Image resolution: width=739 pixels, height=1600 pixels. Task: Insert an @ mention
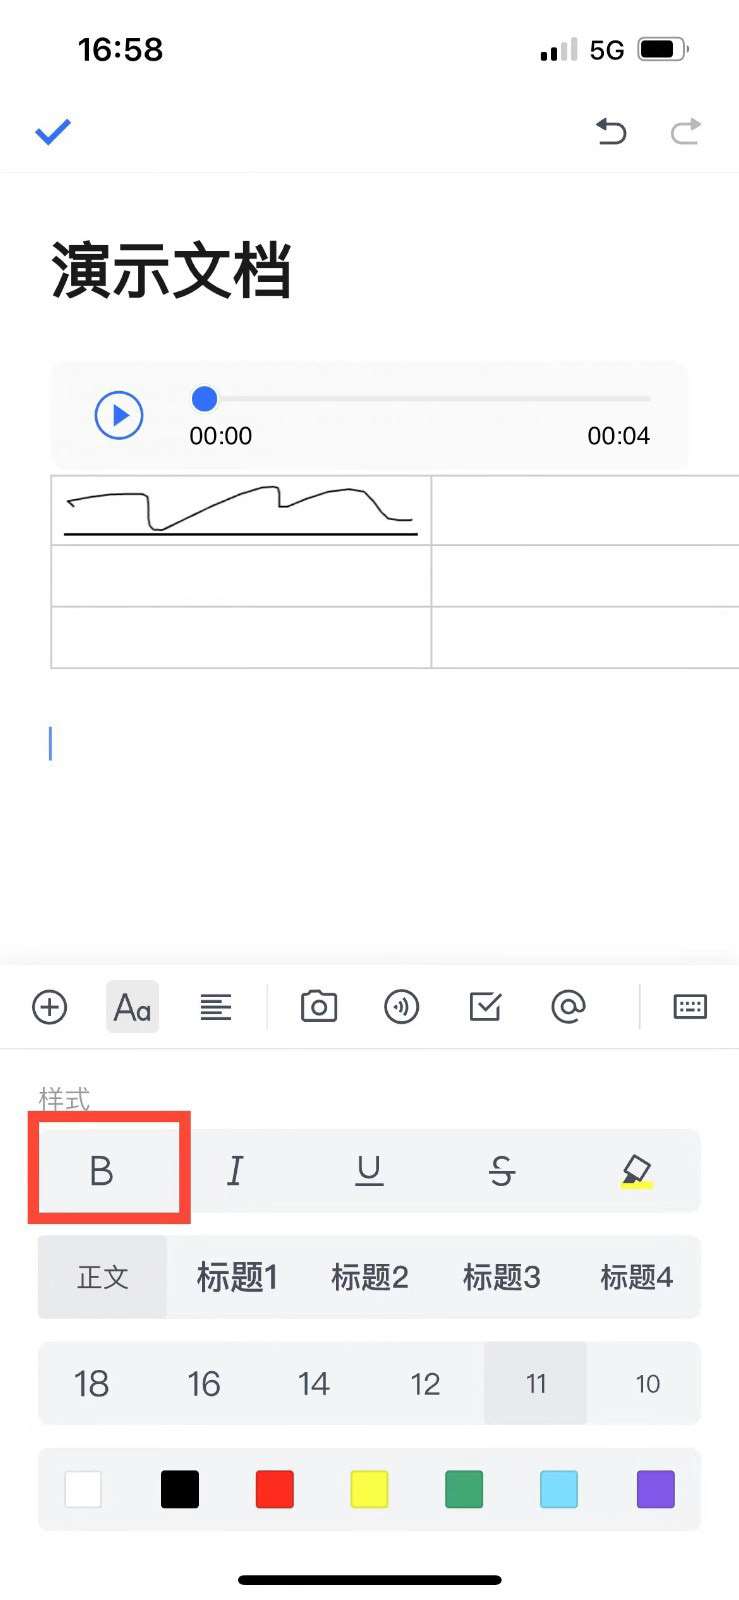pyautogui.click(x=568, y=1007)
